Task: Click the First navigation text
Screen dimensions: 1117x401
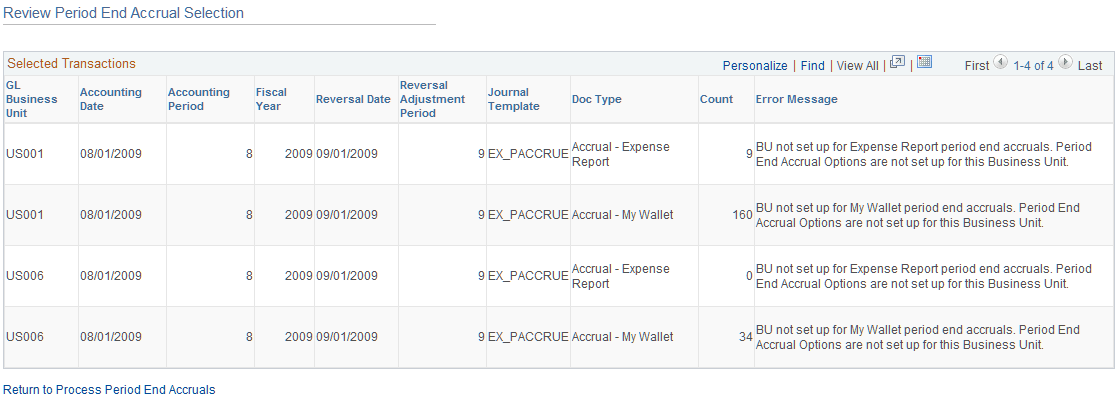Action: (x=977, y=65)
